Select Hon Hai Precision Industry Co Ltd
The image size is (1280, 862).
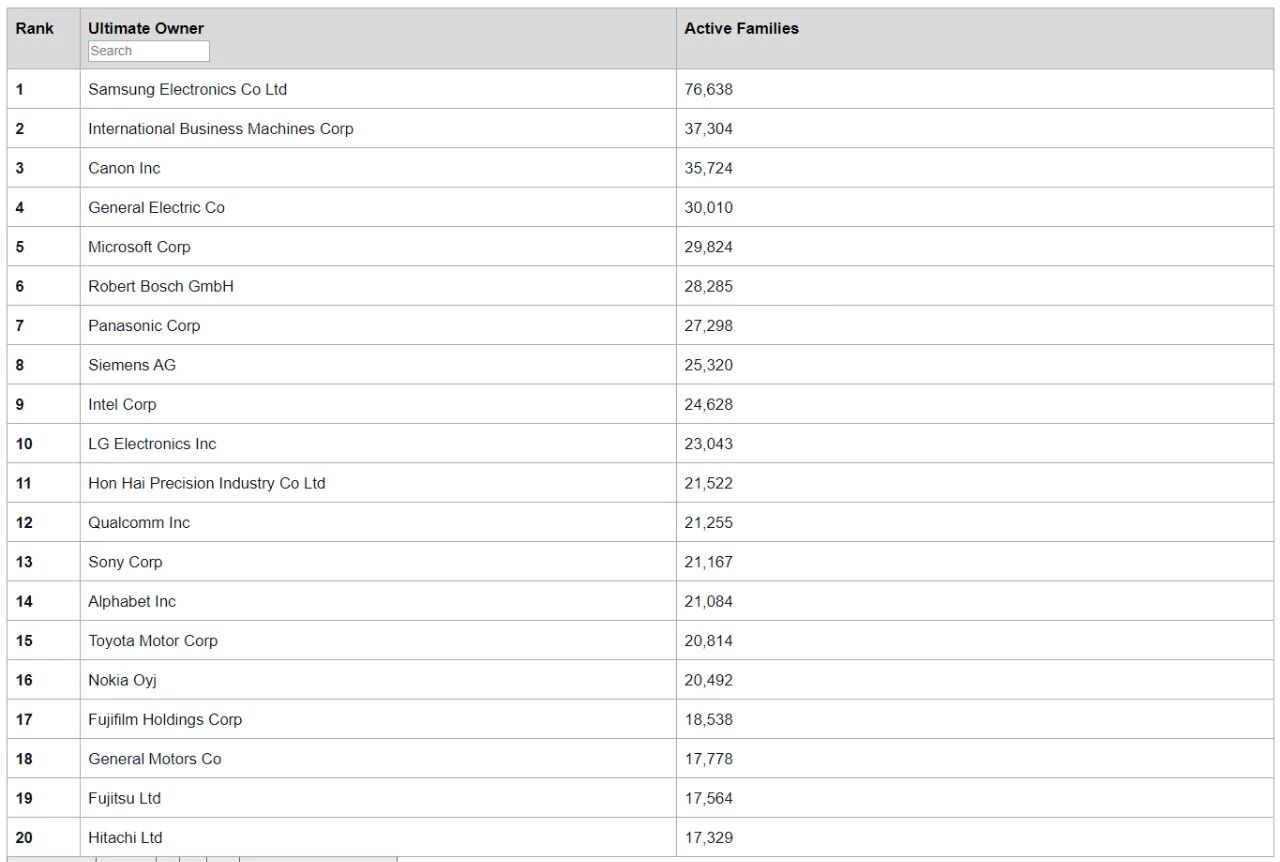click(206, 483)
